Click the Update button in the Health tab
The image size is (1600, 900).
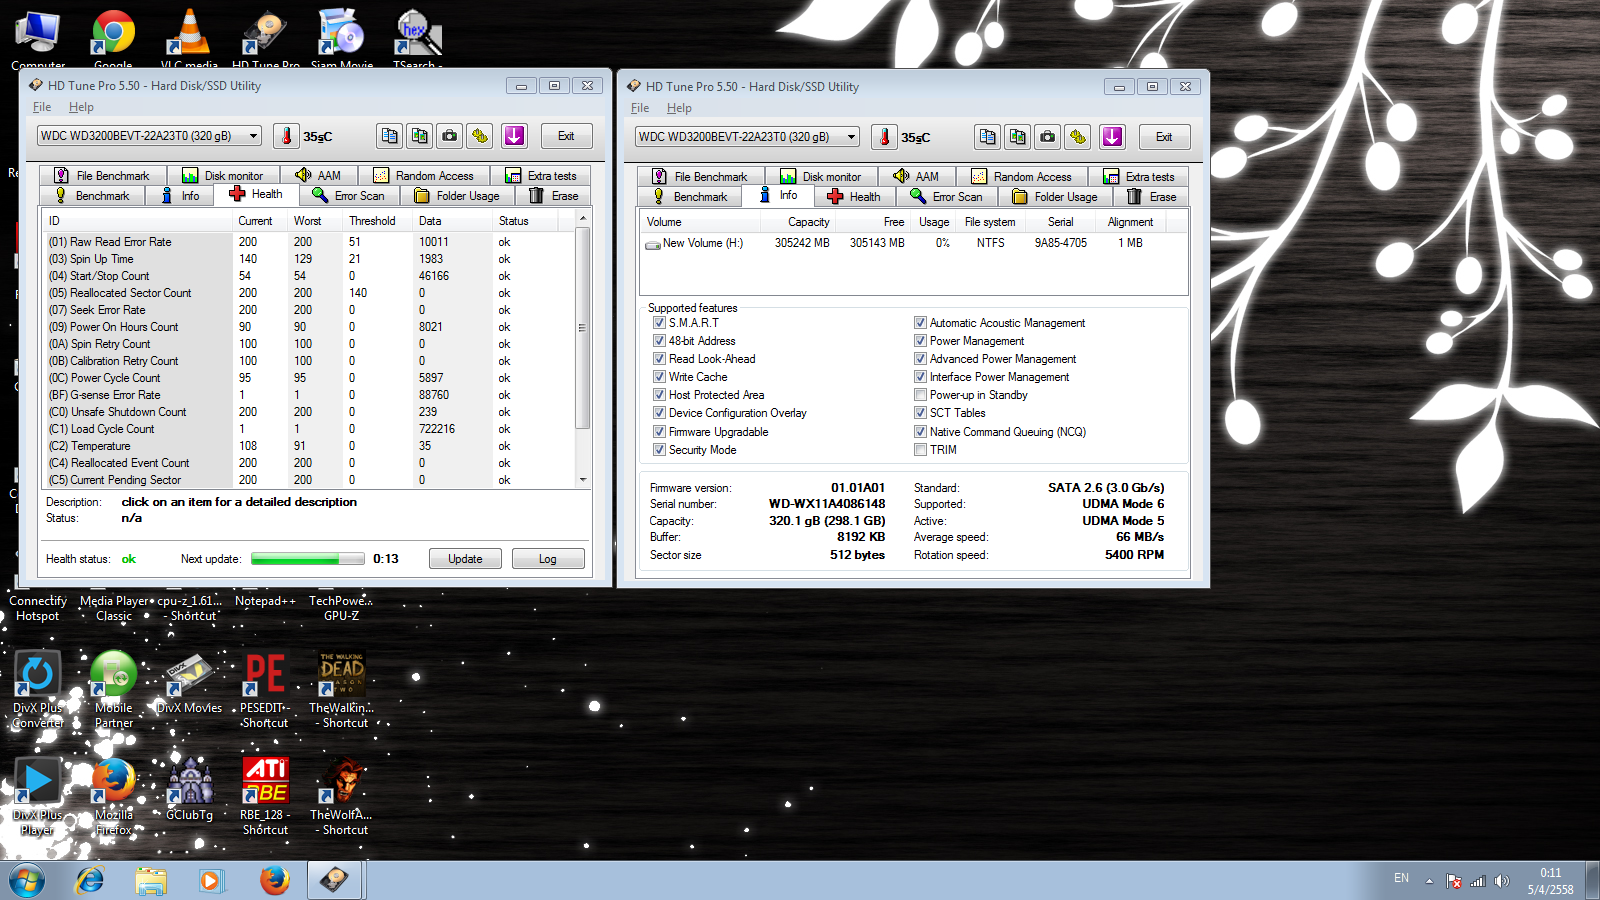(465, 559)
